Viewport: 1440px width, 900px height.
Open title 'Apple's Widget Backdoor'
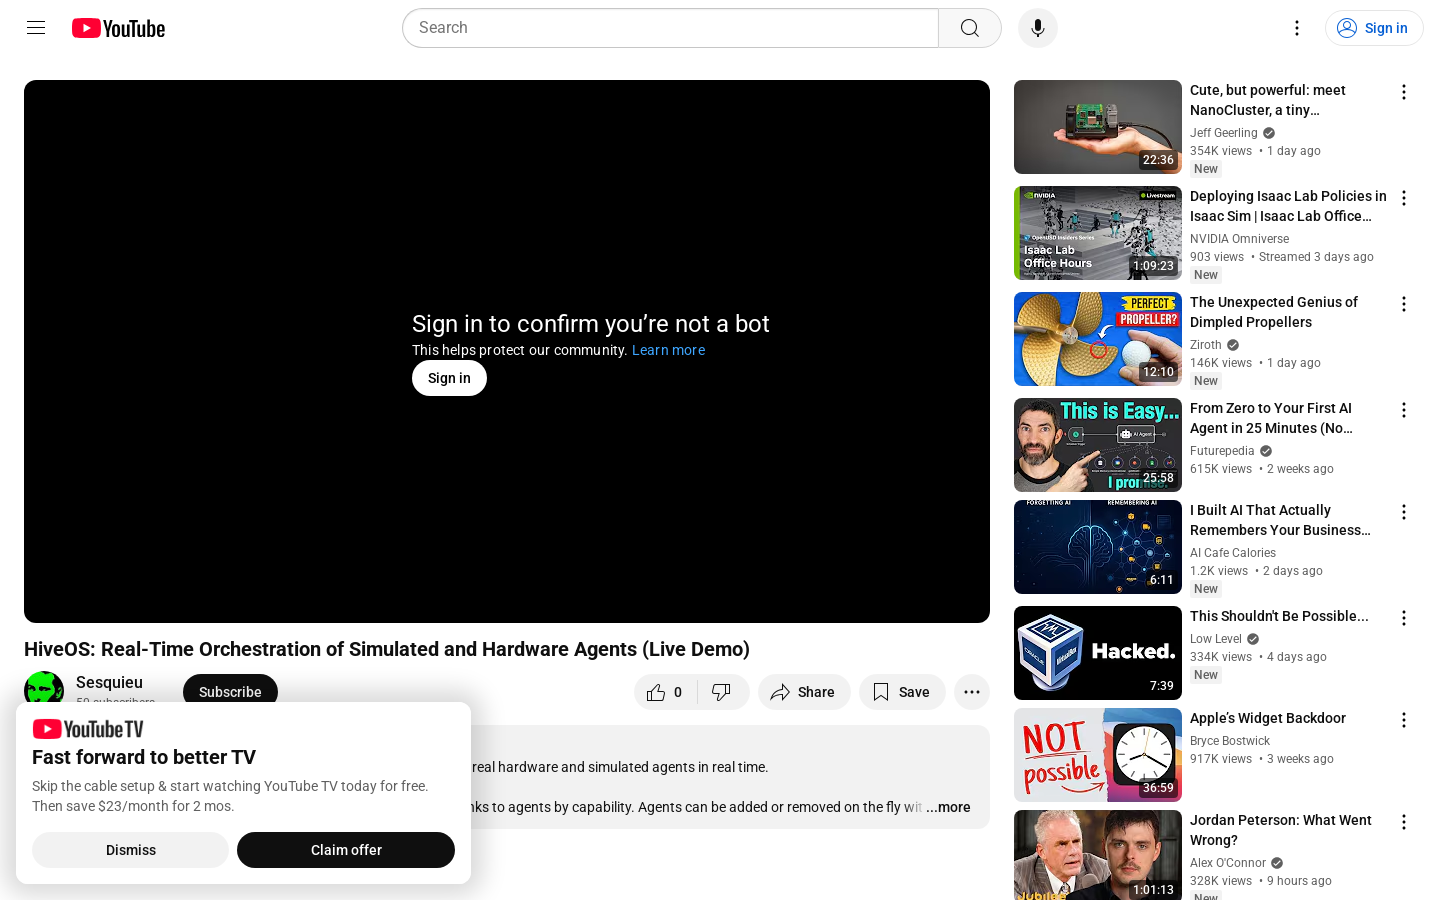click(x=1268, y=718)
